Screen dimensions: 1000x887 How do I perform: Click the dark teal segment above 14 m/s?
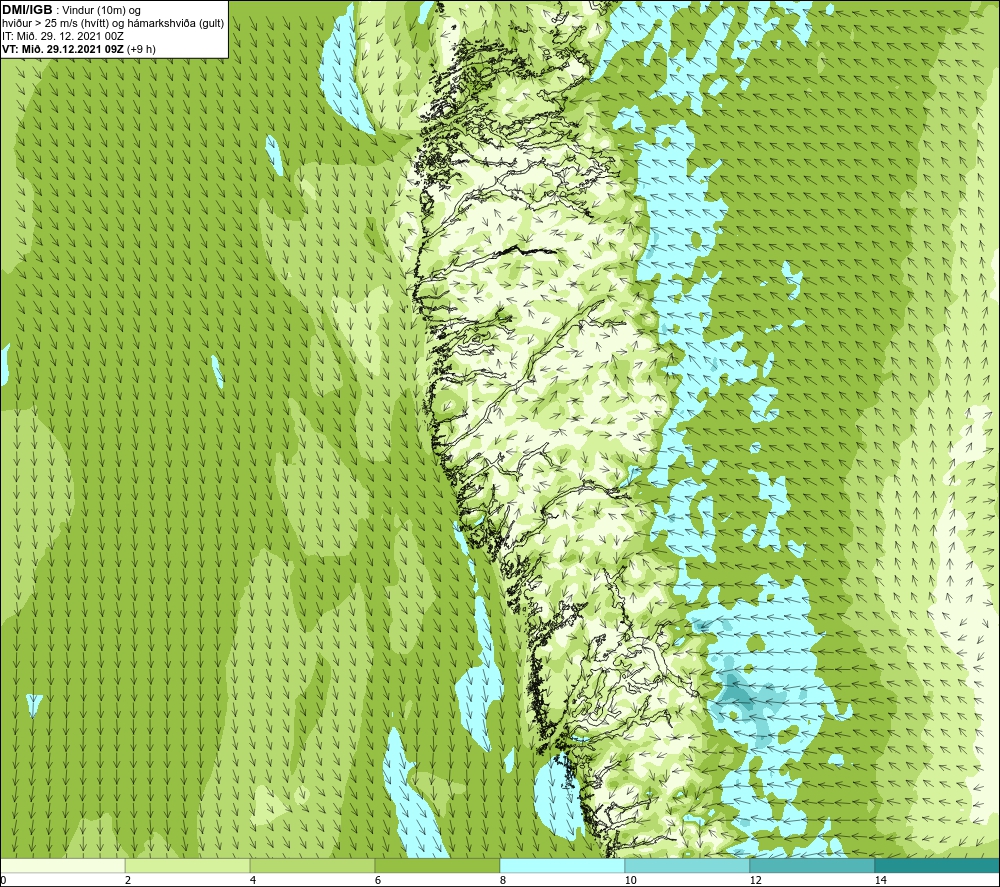(937, 865)
